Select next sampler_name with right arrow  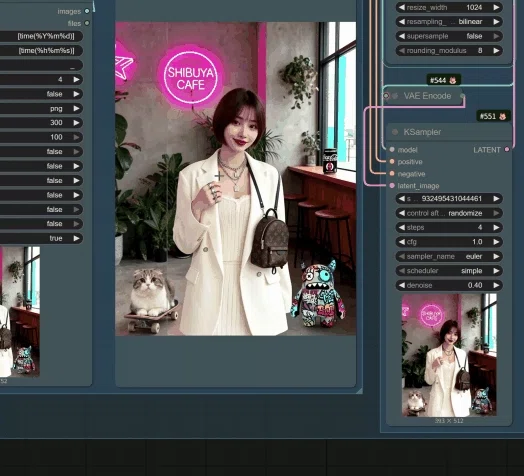[497, 256]
